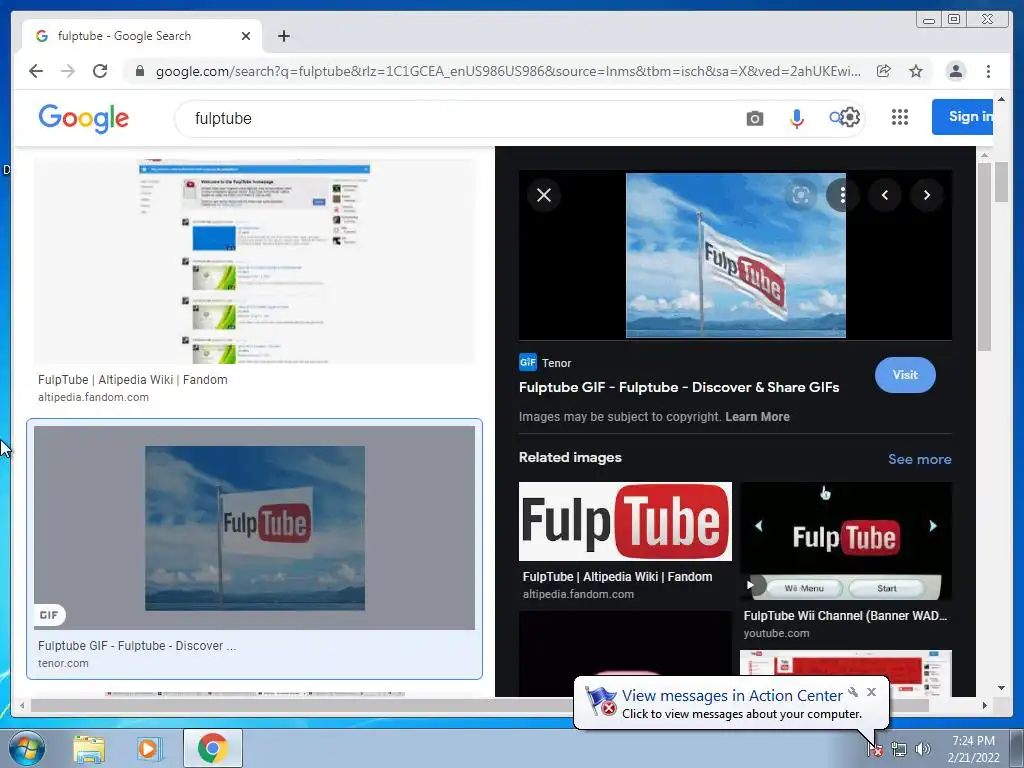Open the Learn More copyright link

coord(757,417)
